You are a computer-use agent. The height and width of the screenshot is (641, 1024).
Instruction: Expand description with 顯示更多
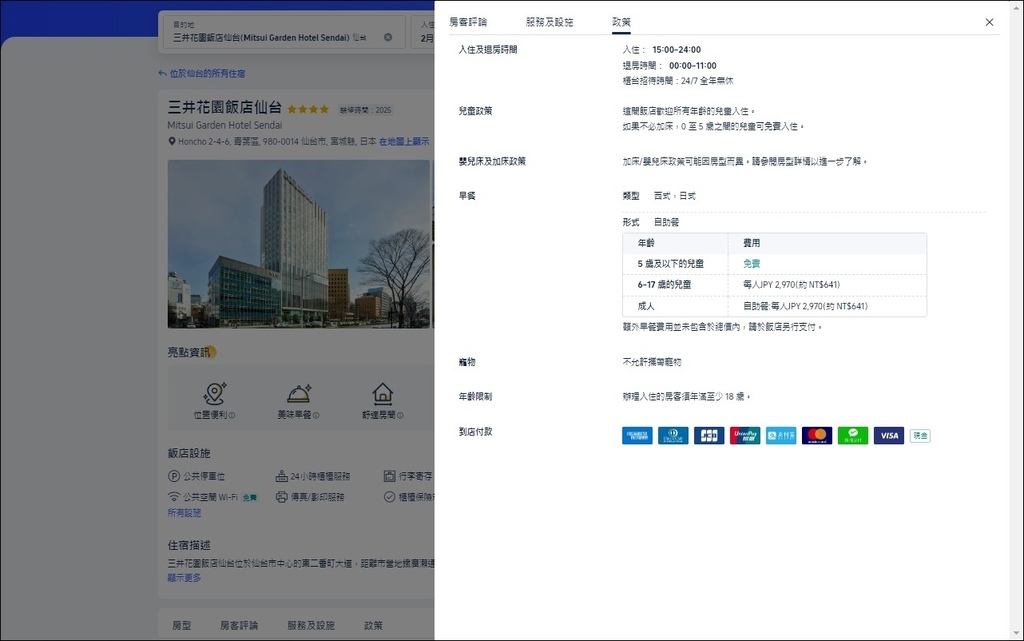(x=184, y=578)
